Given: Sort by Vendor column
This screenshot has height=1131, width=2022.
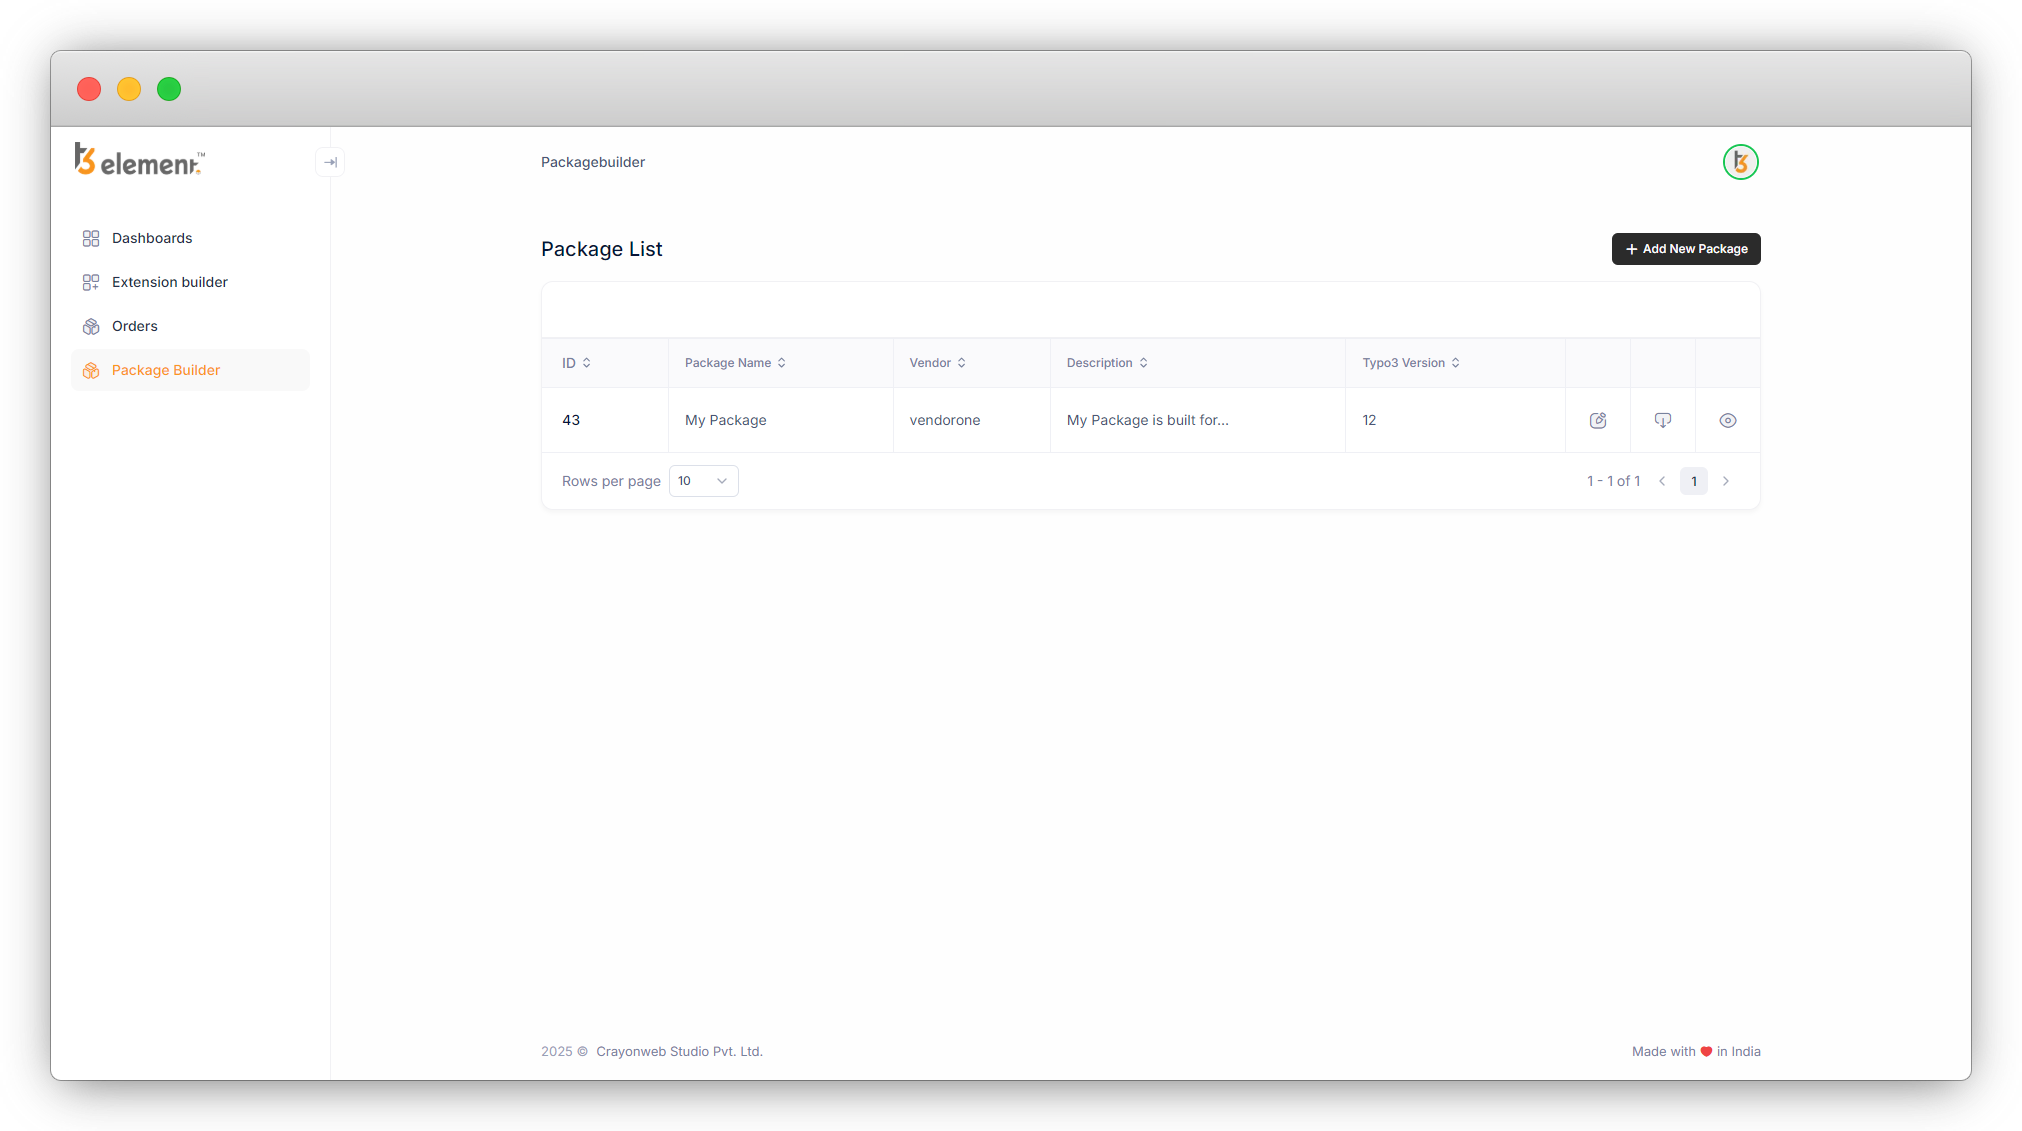Looking at the screenshot, I should (x=937, y=363).
